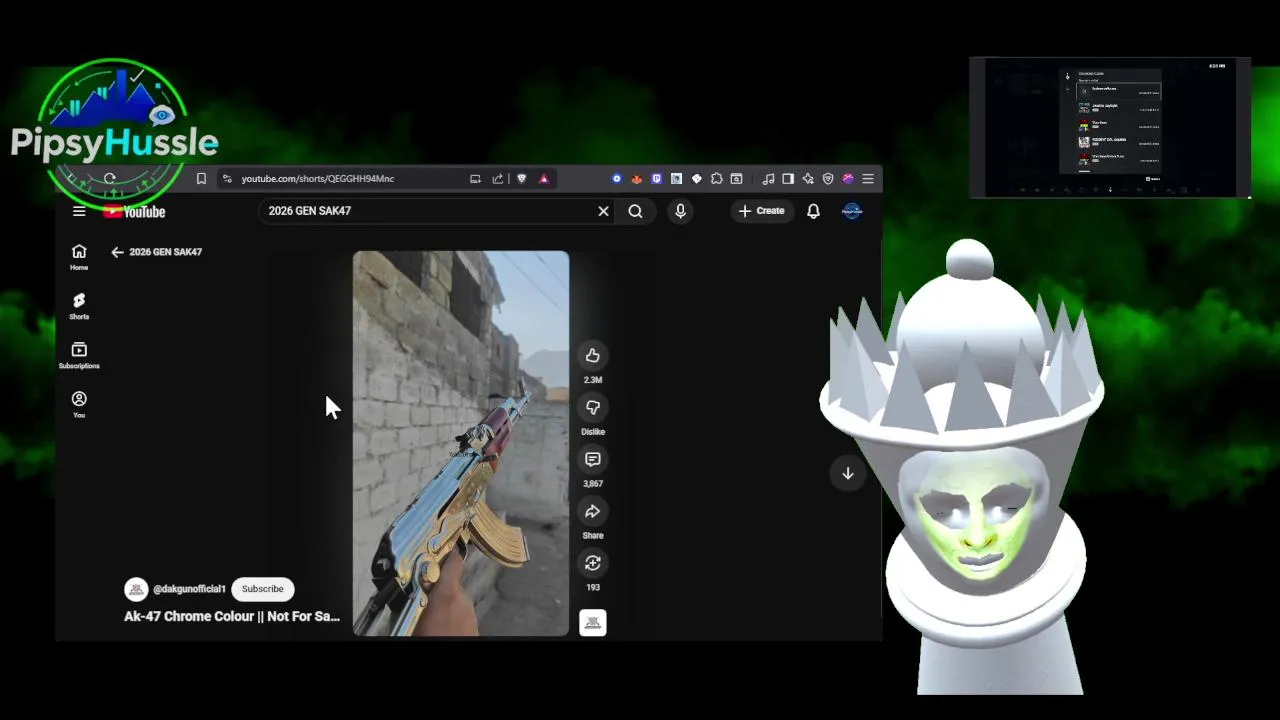Open the @dakgunofficial1 channel avatar
Screen dimensions: 1280x720
pos(136,589)
